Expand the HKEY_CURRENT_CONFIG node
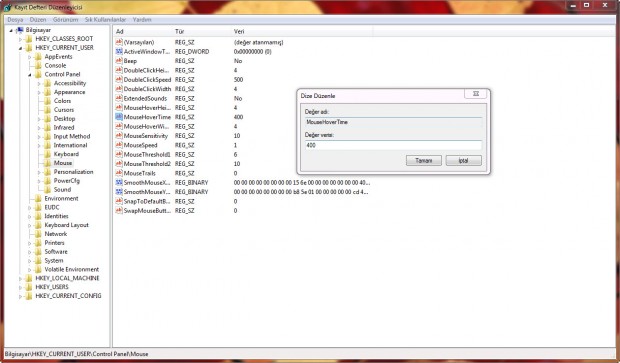The height and width of the screenshot is (363, 620). coord(20,296)
